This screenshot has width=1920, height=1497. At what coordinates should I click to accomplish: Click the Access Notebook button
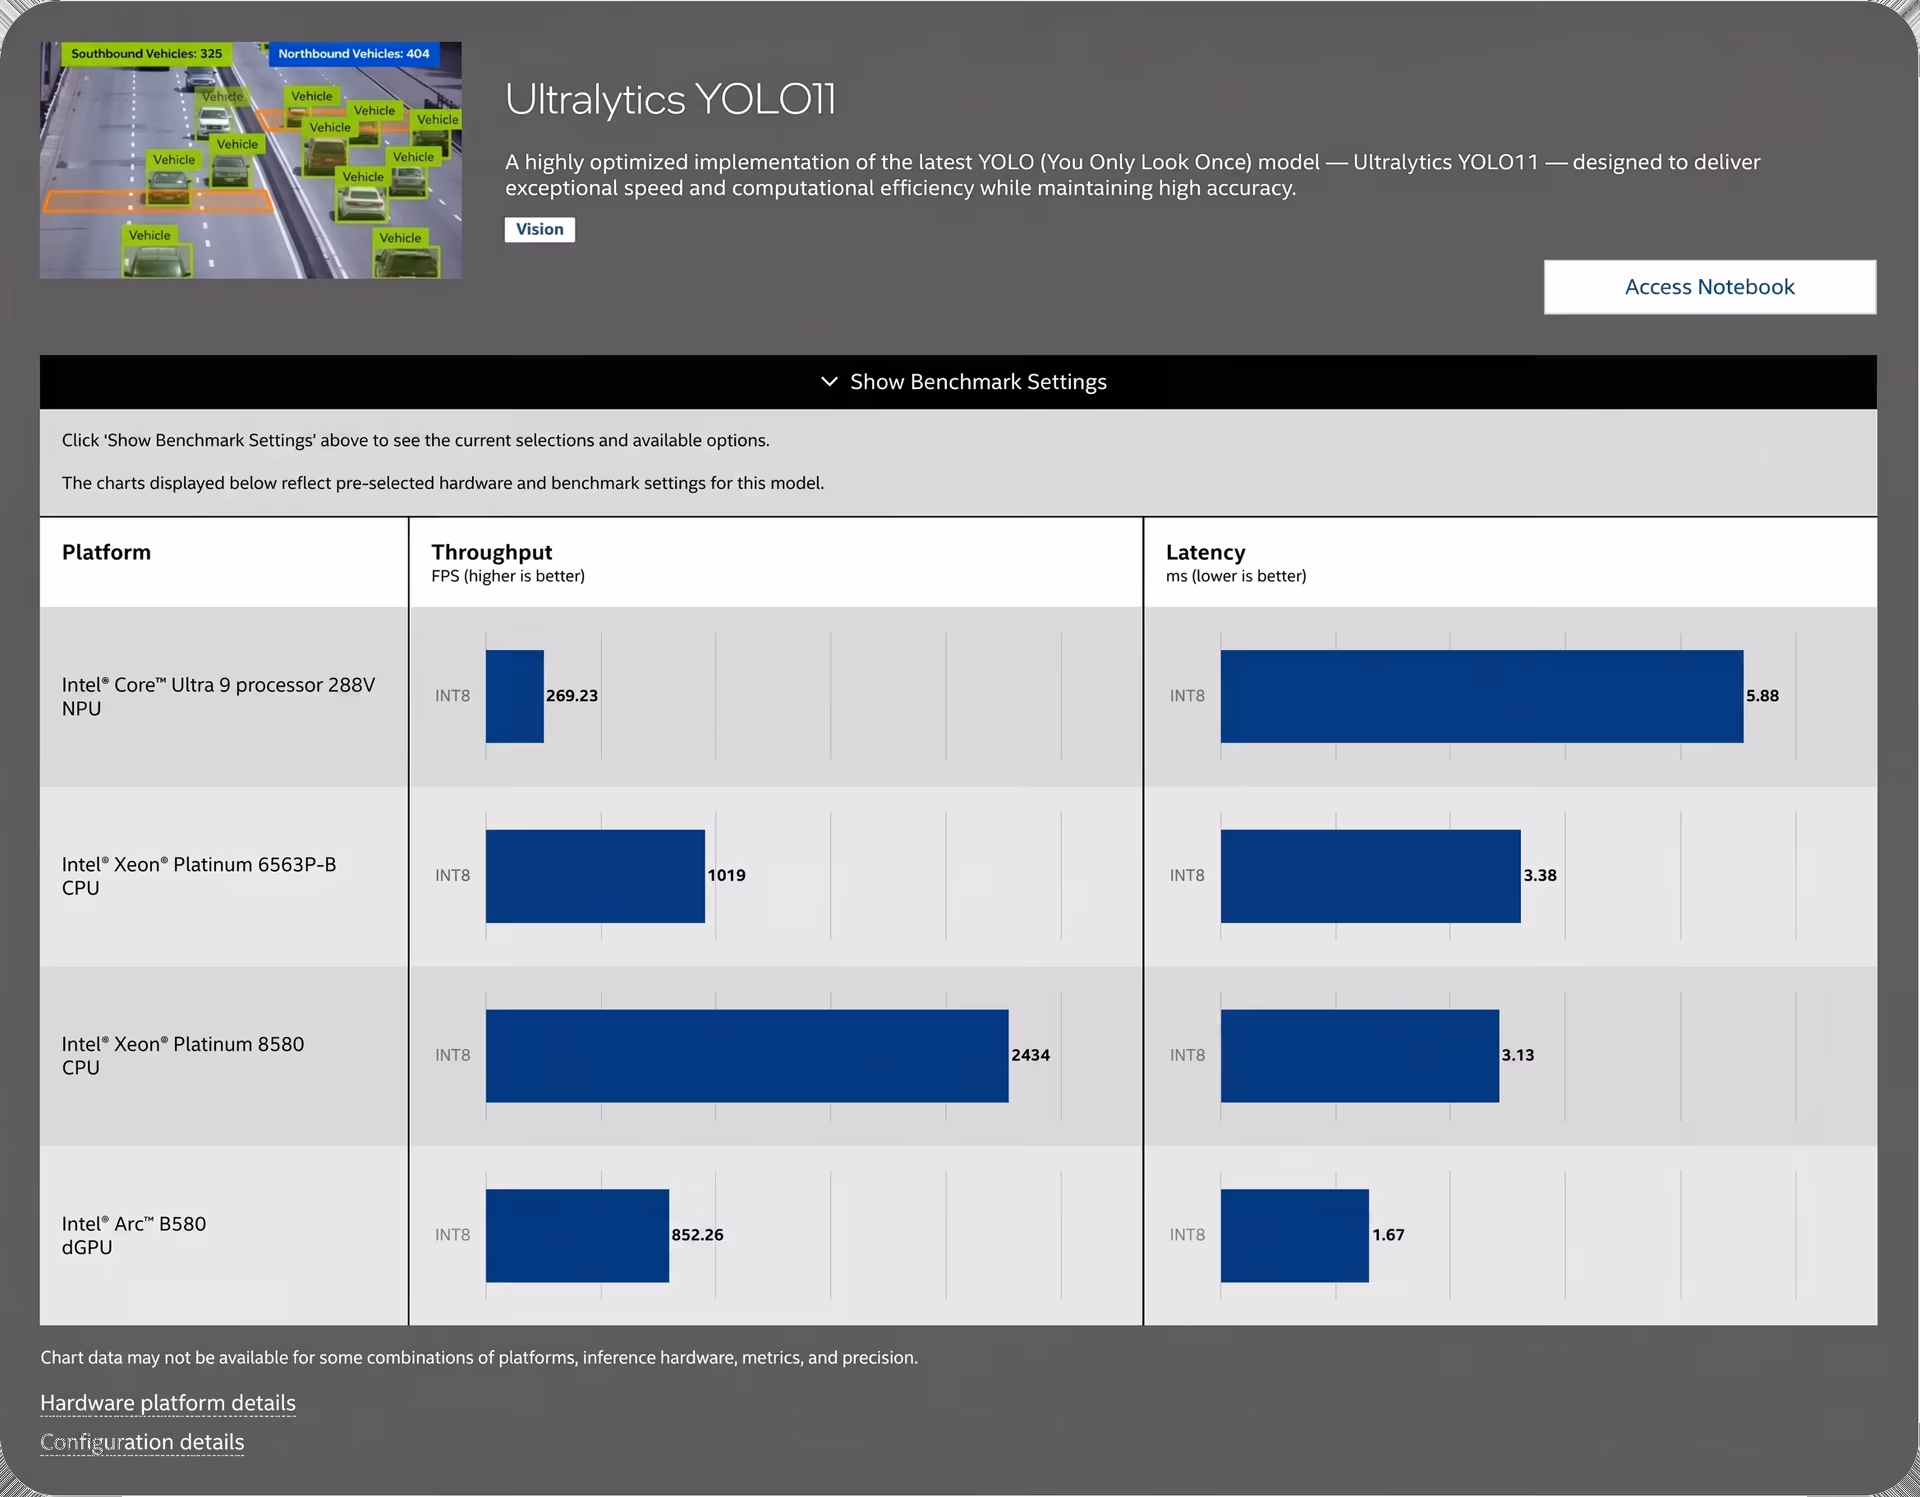pyautogui.click(x=1709, y=287)
